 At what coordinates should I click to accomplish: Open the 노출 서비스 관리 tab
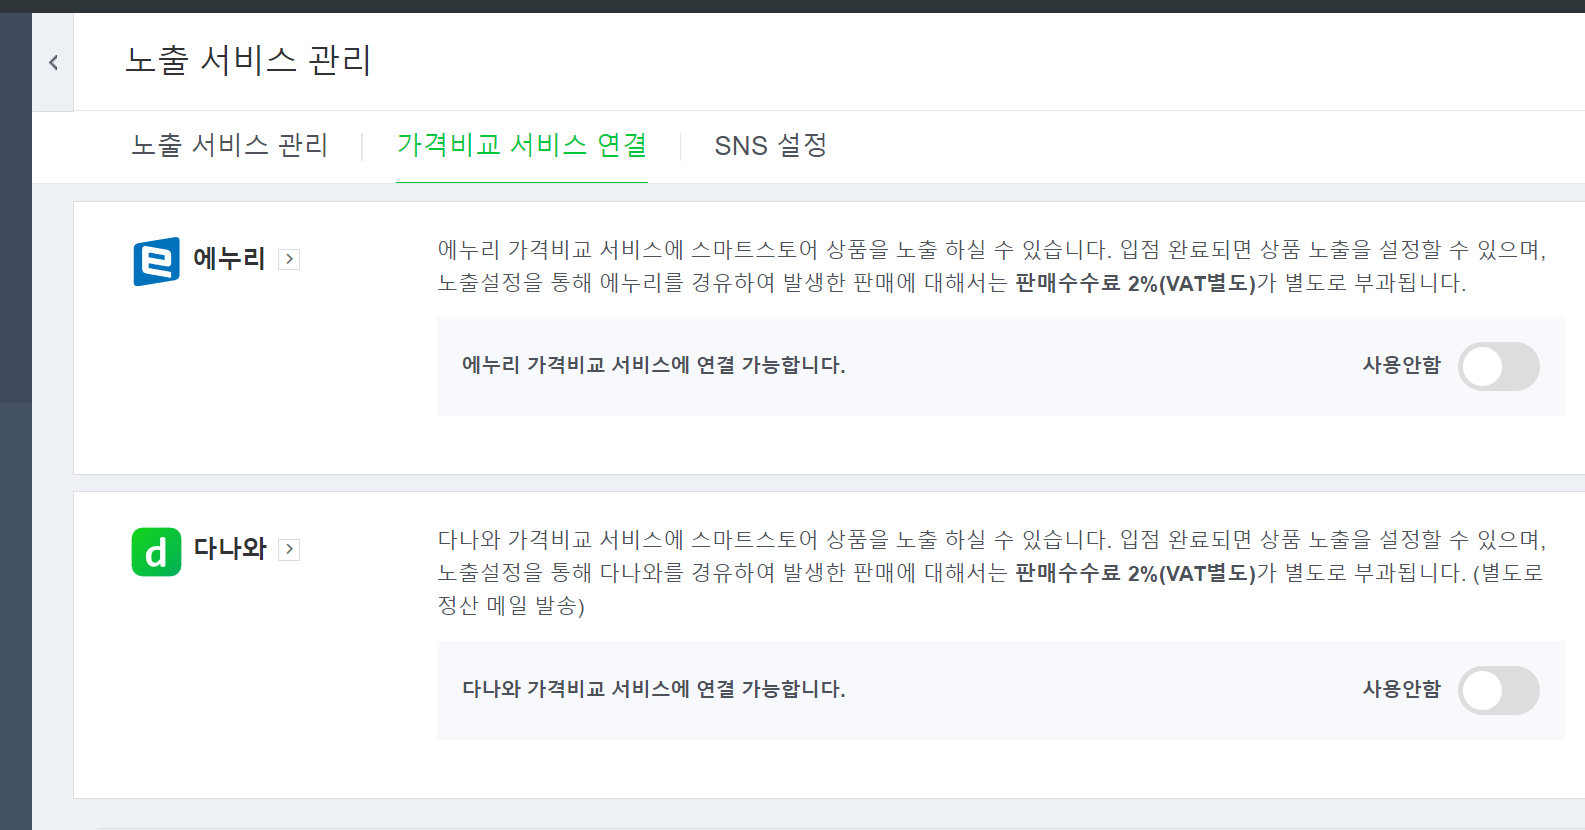(x=230, y=145)
